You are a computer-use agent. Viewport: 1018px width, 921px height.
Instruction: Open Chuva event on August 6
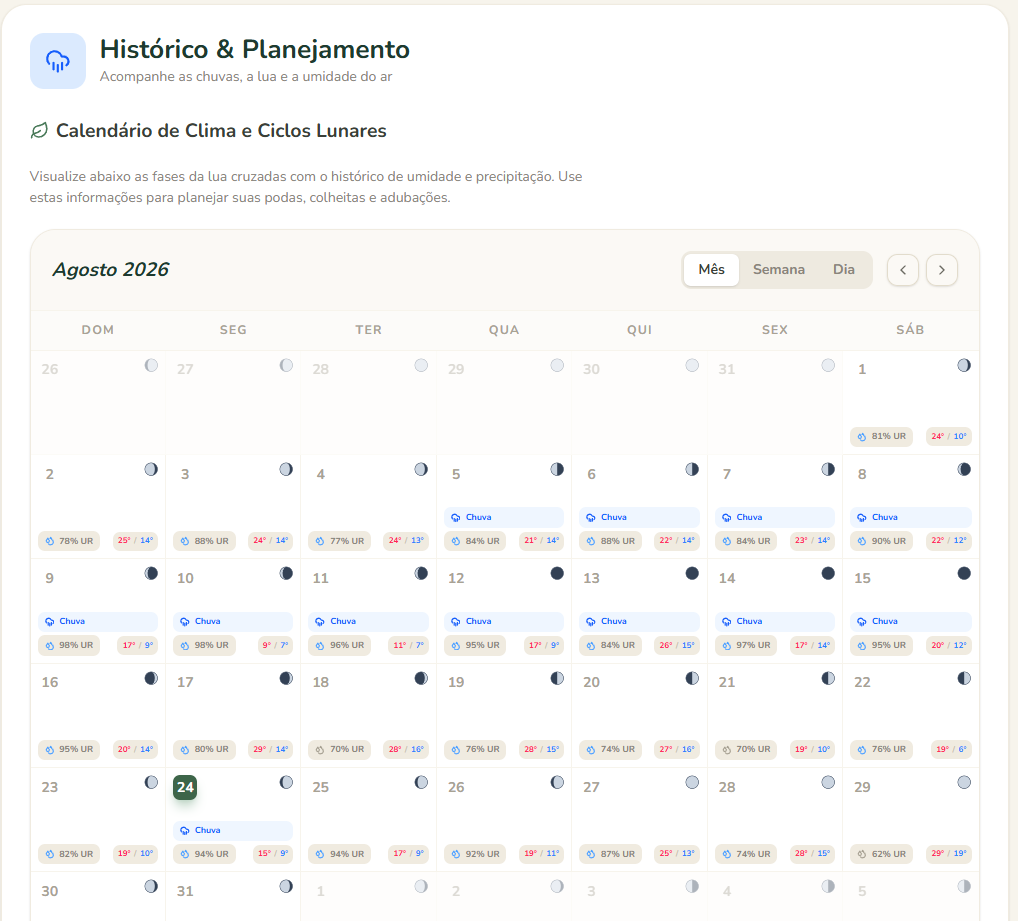point(639,517)
